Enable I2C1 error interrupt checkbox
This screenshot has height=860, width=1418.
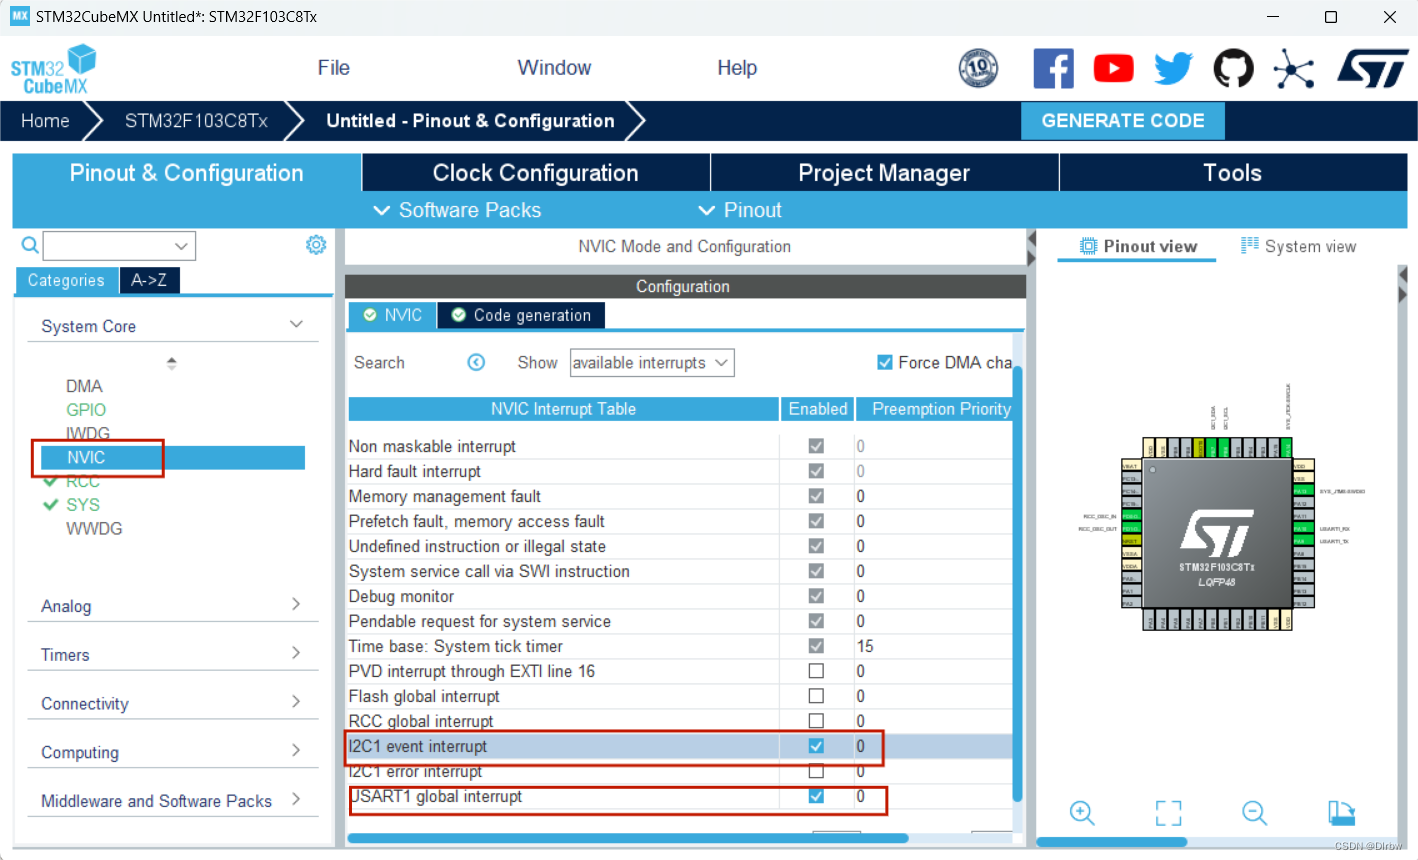[816, 771]
